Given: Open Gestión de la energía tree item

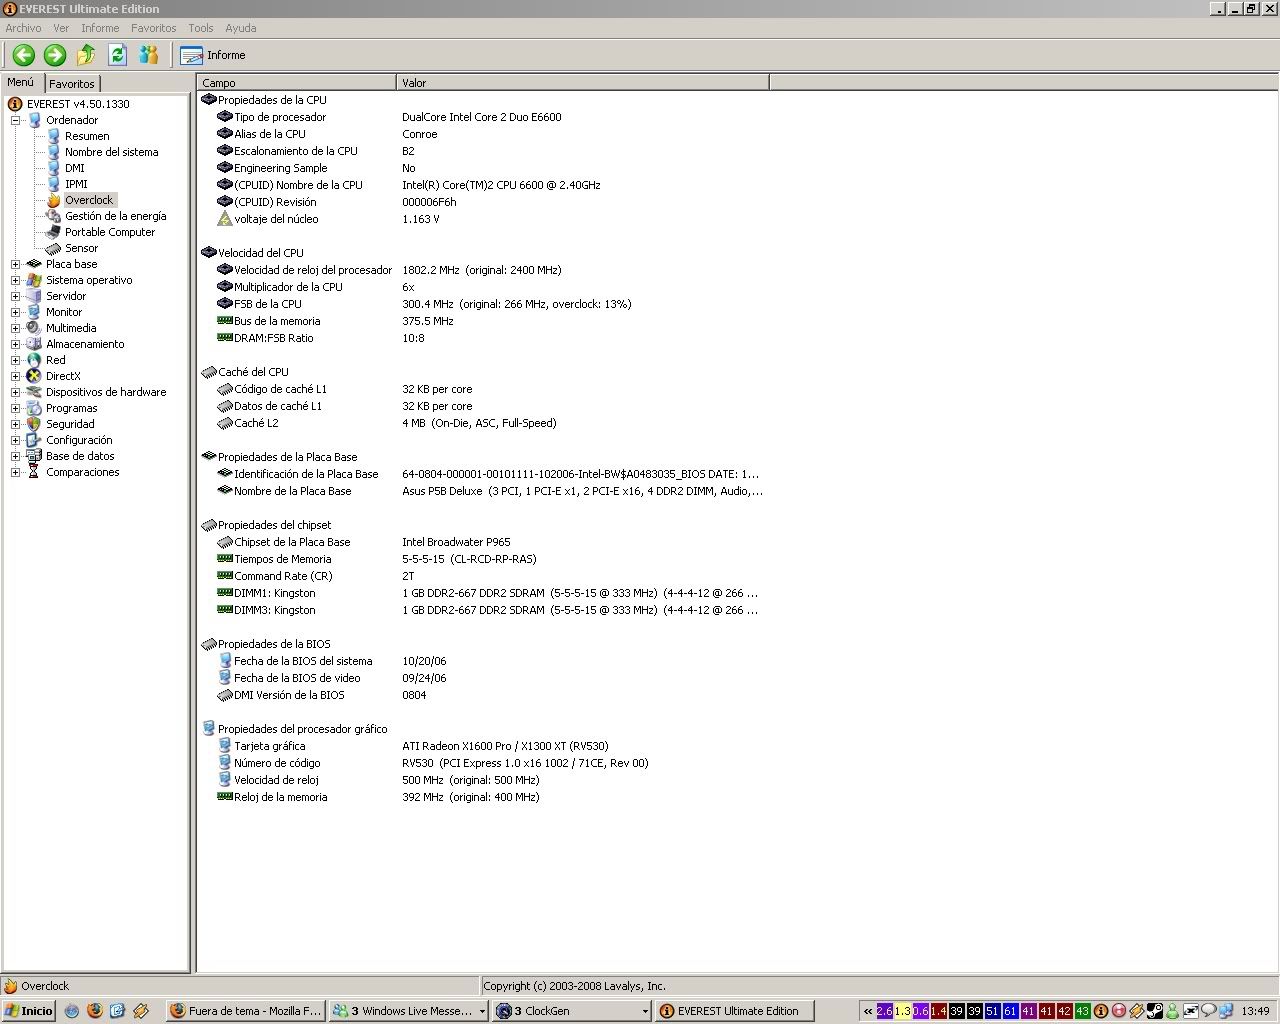Looking at the screenshot, I should point(115,216).
